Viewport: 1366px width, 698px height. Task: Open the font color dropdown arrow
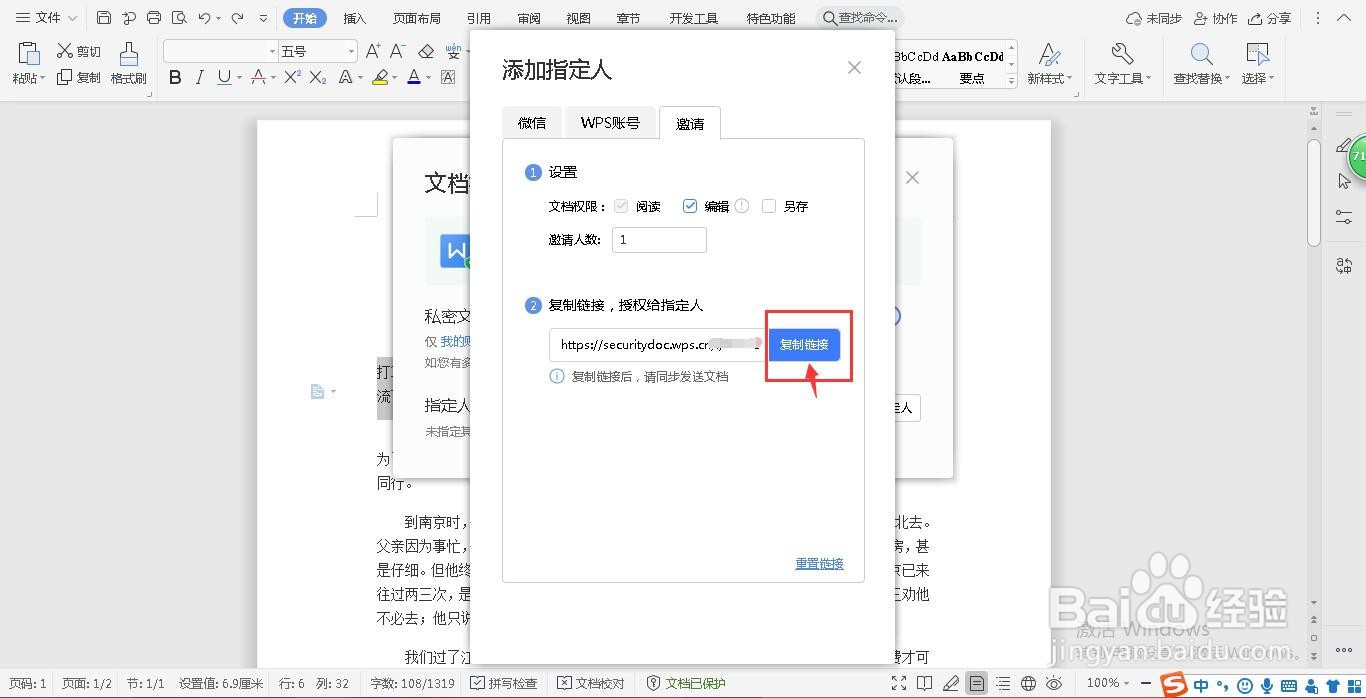pos(428,77)
